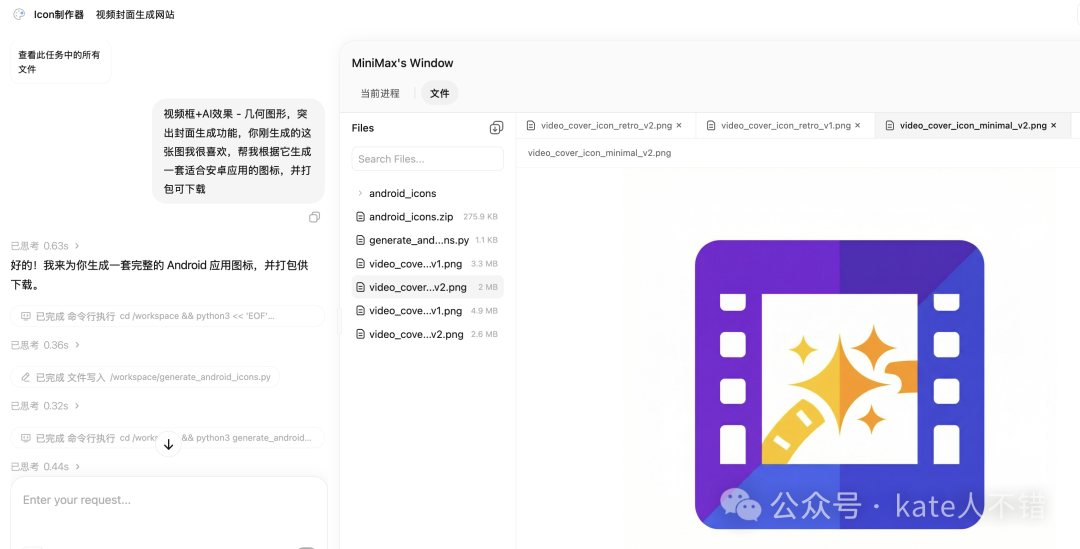Expand the 已思考 0.44s thinking step
Viewport: 1080px width, 549px height.
45,467
